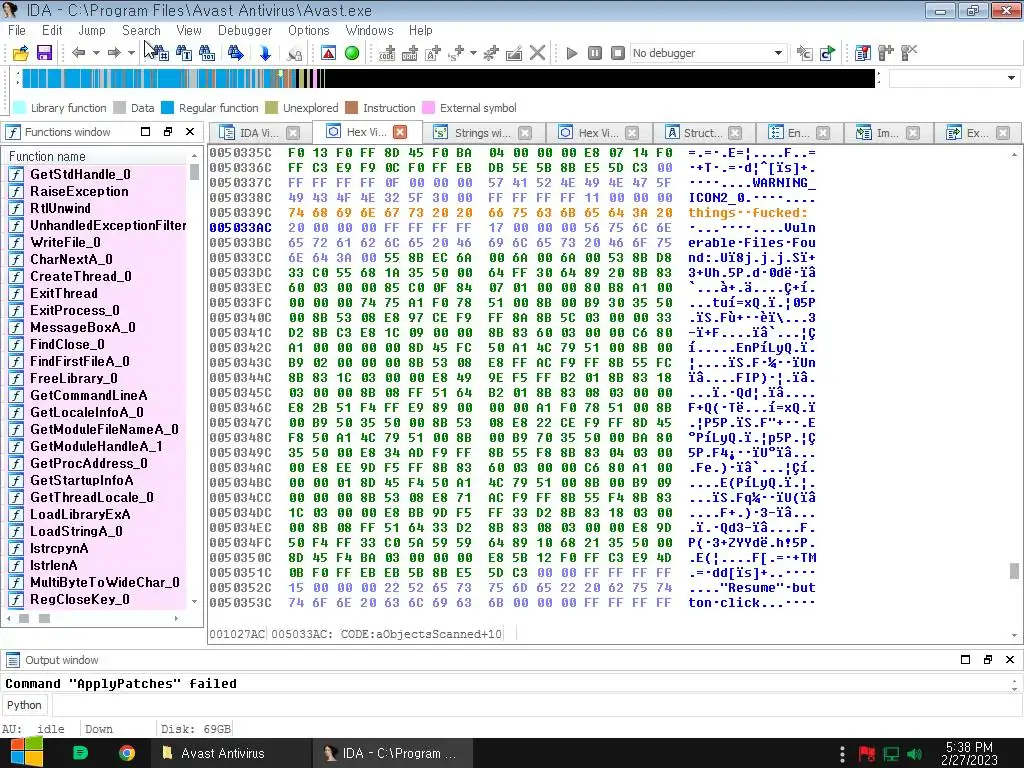1024x768 pixels.
Task: Click the asterisk array icon
Action: 490,53
